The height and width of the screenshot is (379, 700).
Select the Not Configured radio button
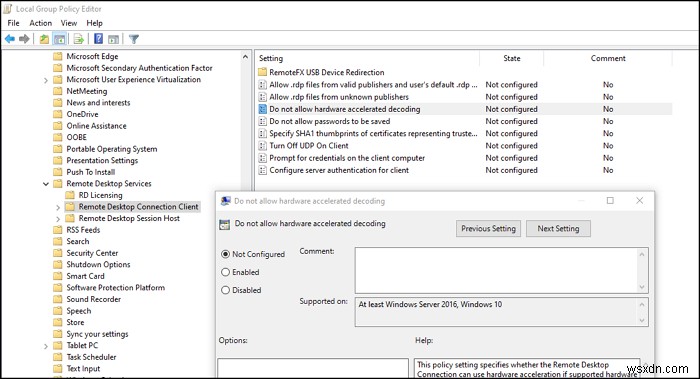[x=225, y=254]
